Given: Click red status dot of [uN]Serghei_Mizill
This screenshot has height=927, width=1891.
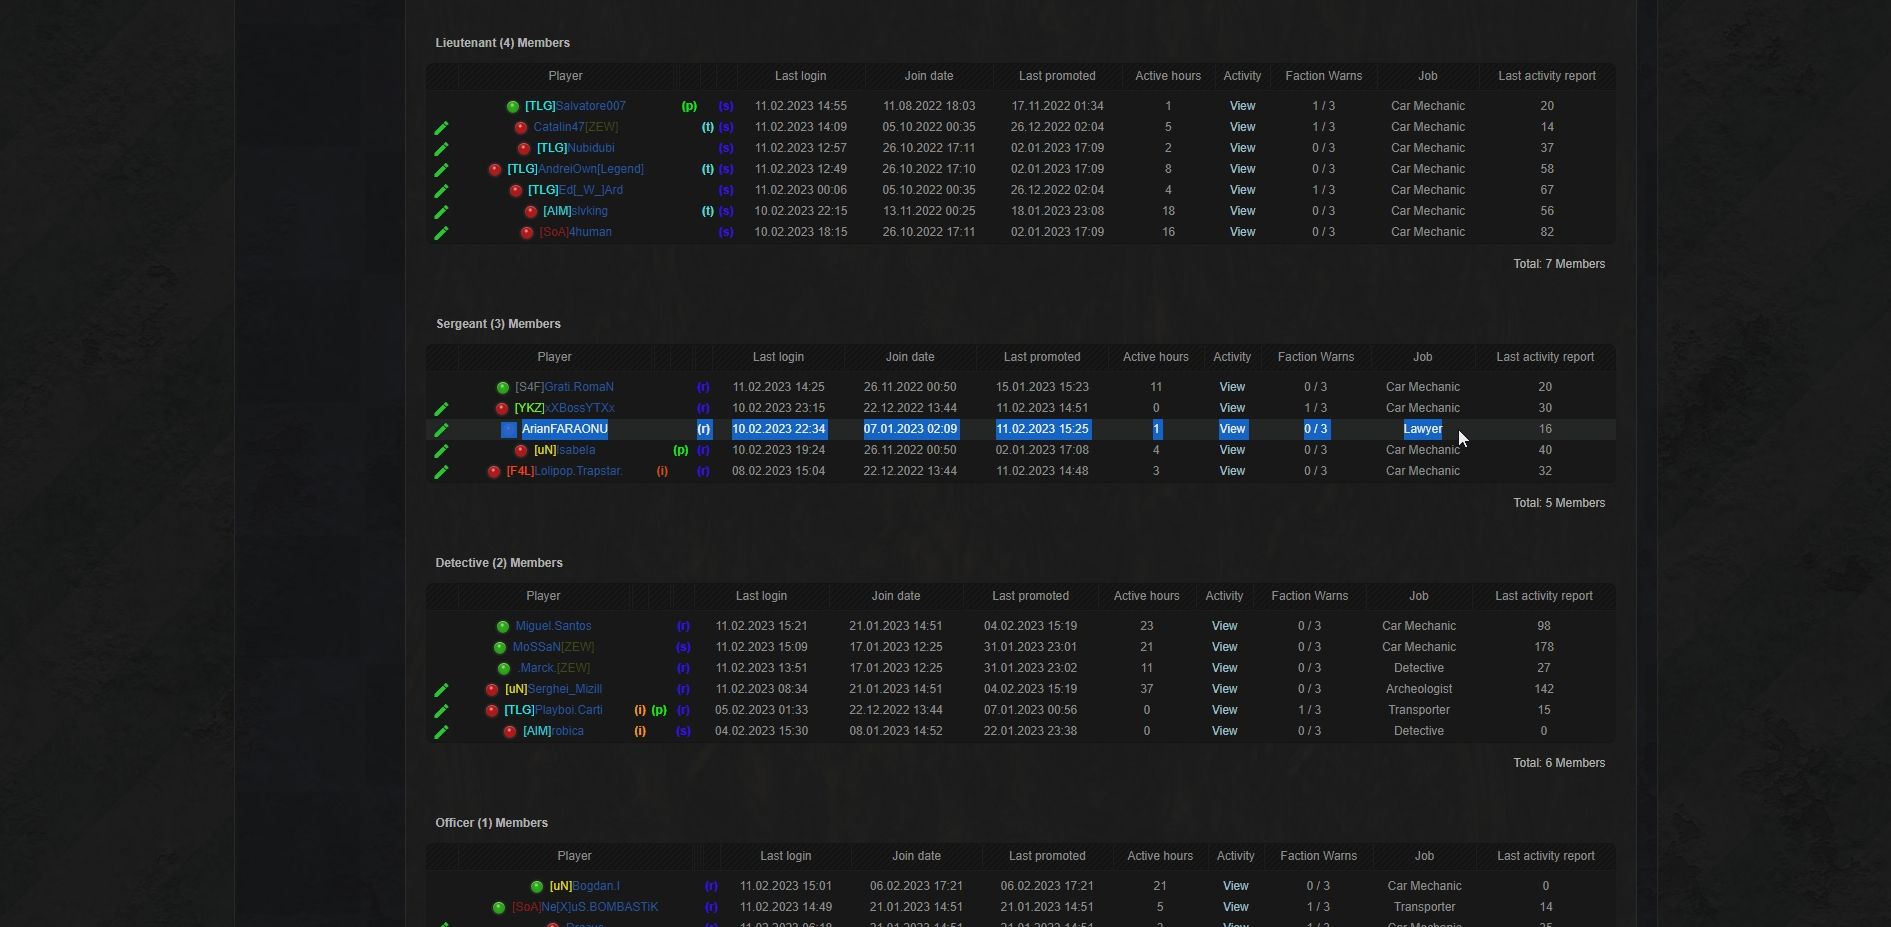Looking at the screenshot, I should click(x=492, y=690).
